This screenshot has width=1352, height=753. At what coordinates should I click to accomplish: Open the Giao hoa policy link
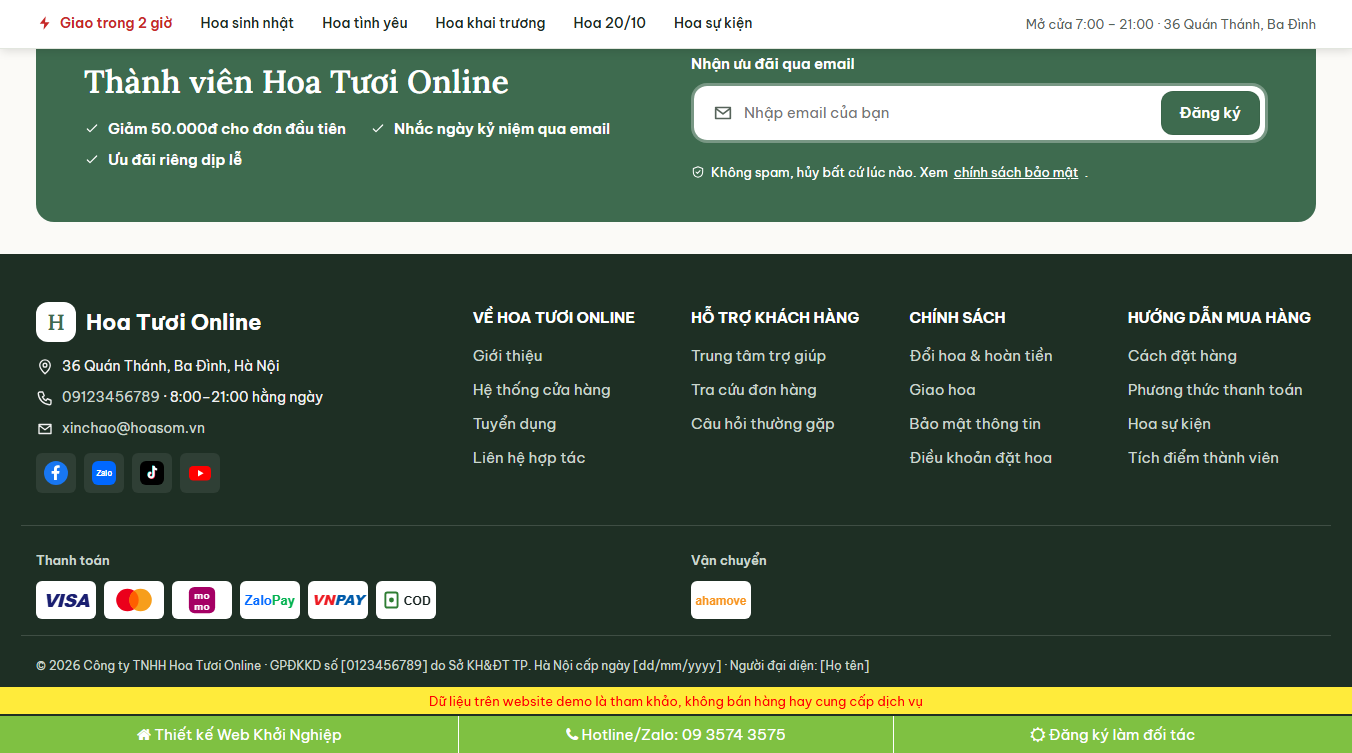[943, 390]
